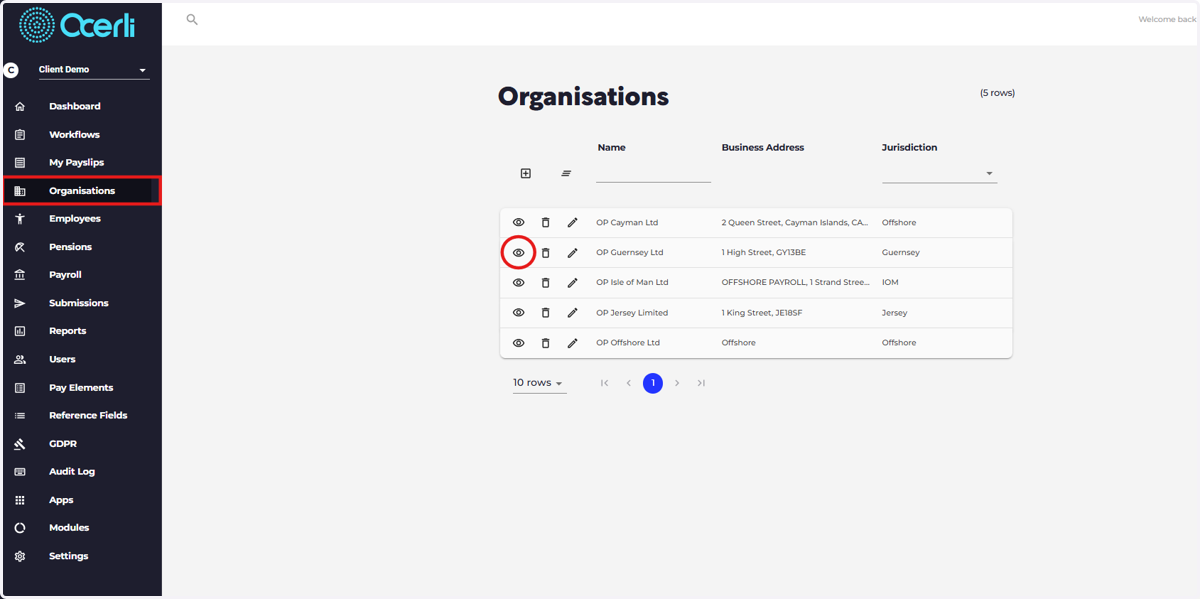Screen dimensions: 1200x599
Task: Open My Payslips page
Action: tap(76, 162)
